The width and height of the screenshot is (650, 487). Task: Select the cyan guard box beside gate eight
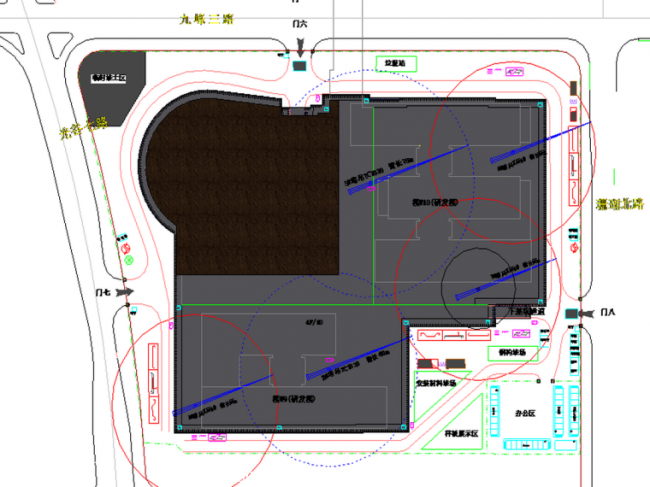(572, 314)
